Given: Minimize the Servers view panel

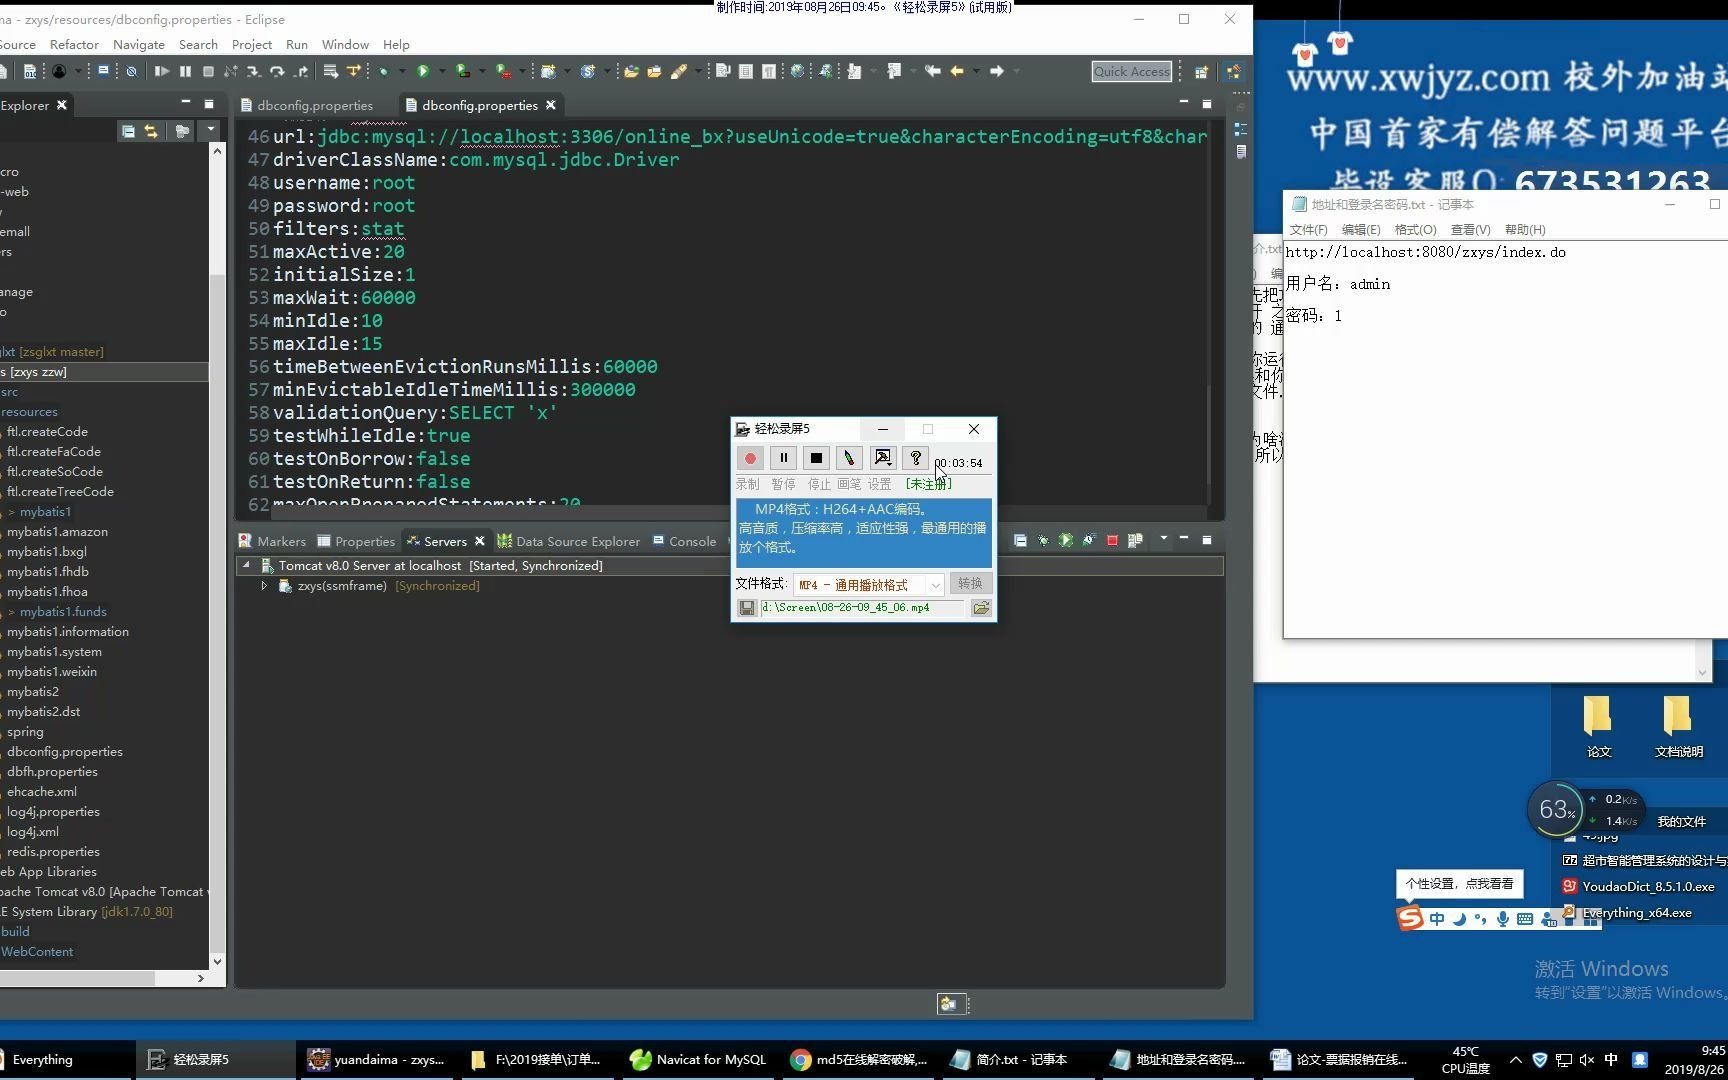Looking at the screenshot, I should (x=1184, y=539).
